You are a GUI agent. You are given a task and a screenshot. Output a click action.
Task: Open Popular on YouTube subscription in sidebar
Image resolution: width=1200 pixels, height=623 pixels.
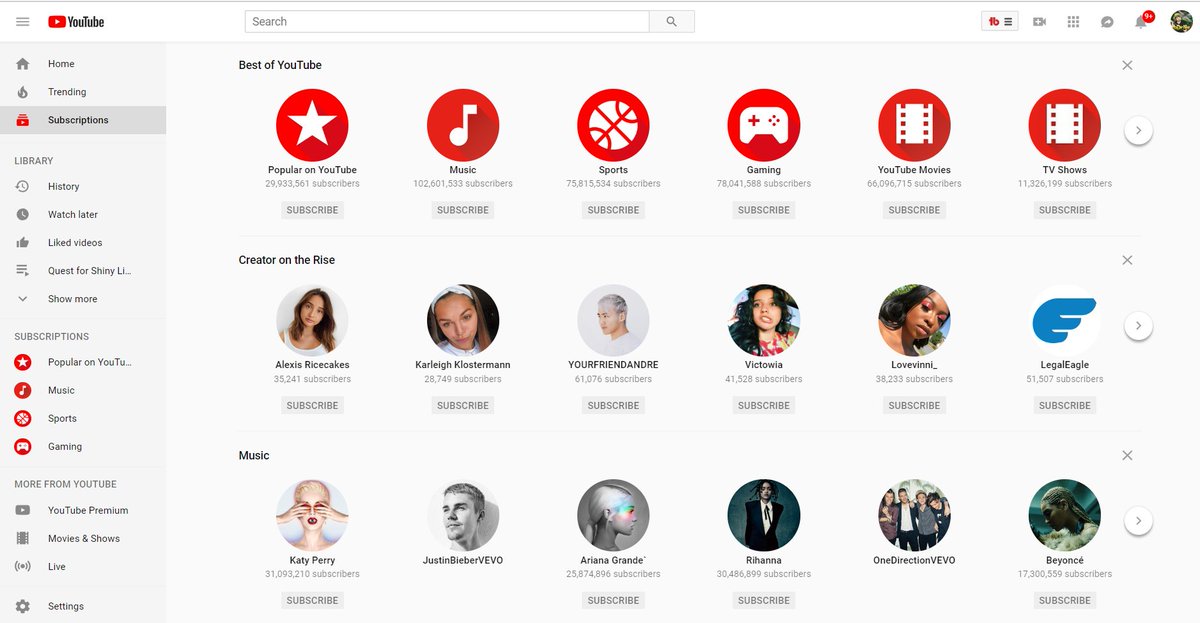click(83, 362)
